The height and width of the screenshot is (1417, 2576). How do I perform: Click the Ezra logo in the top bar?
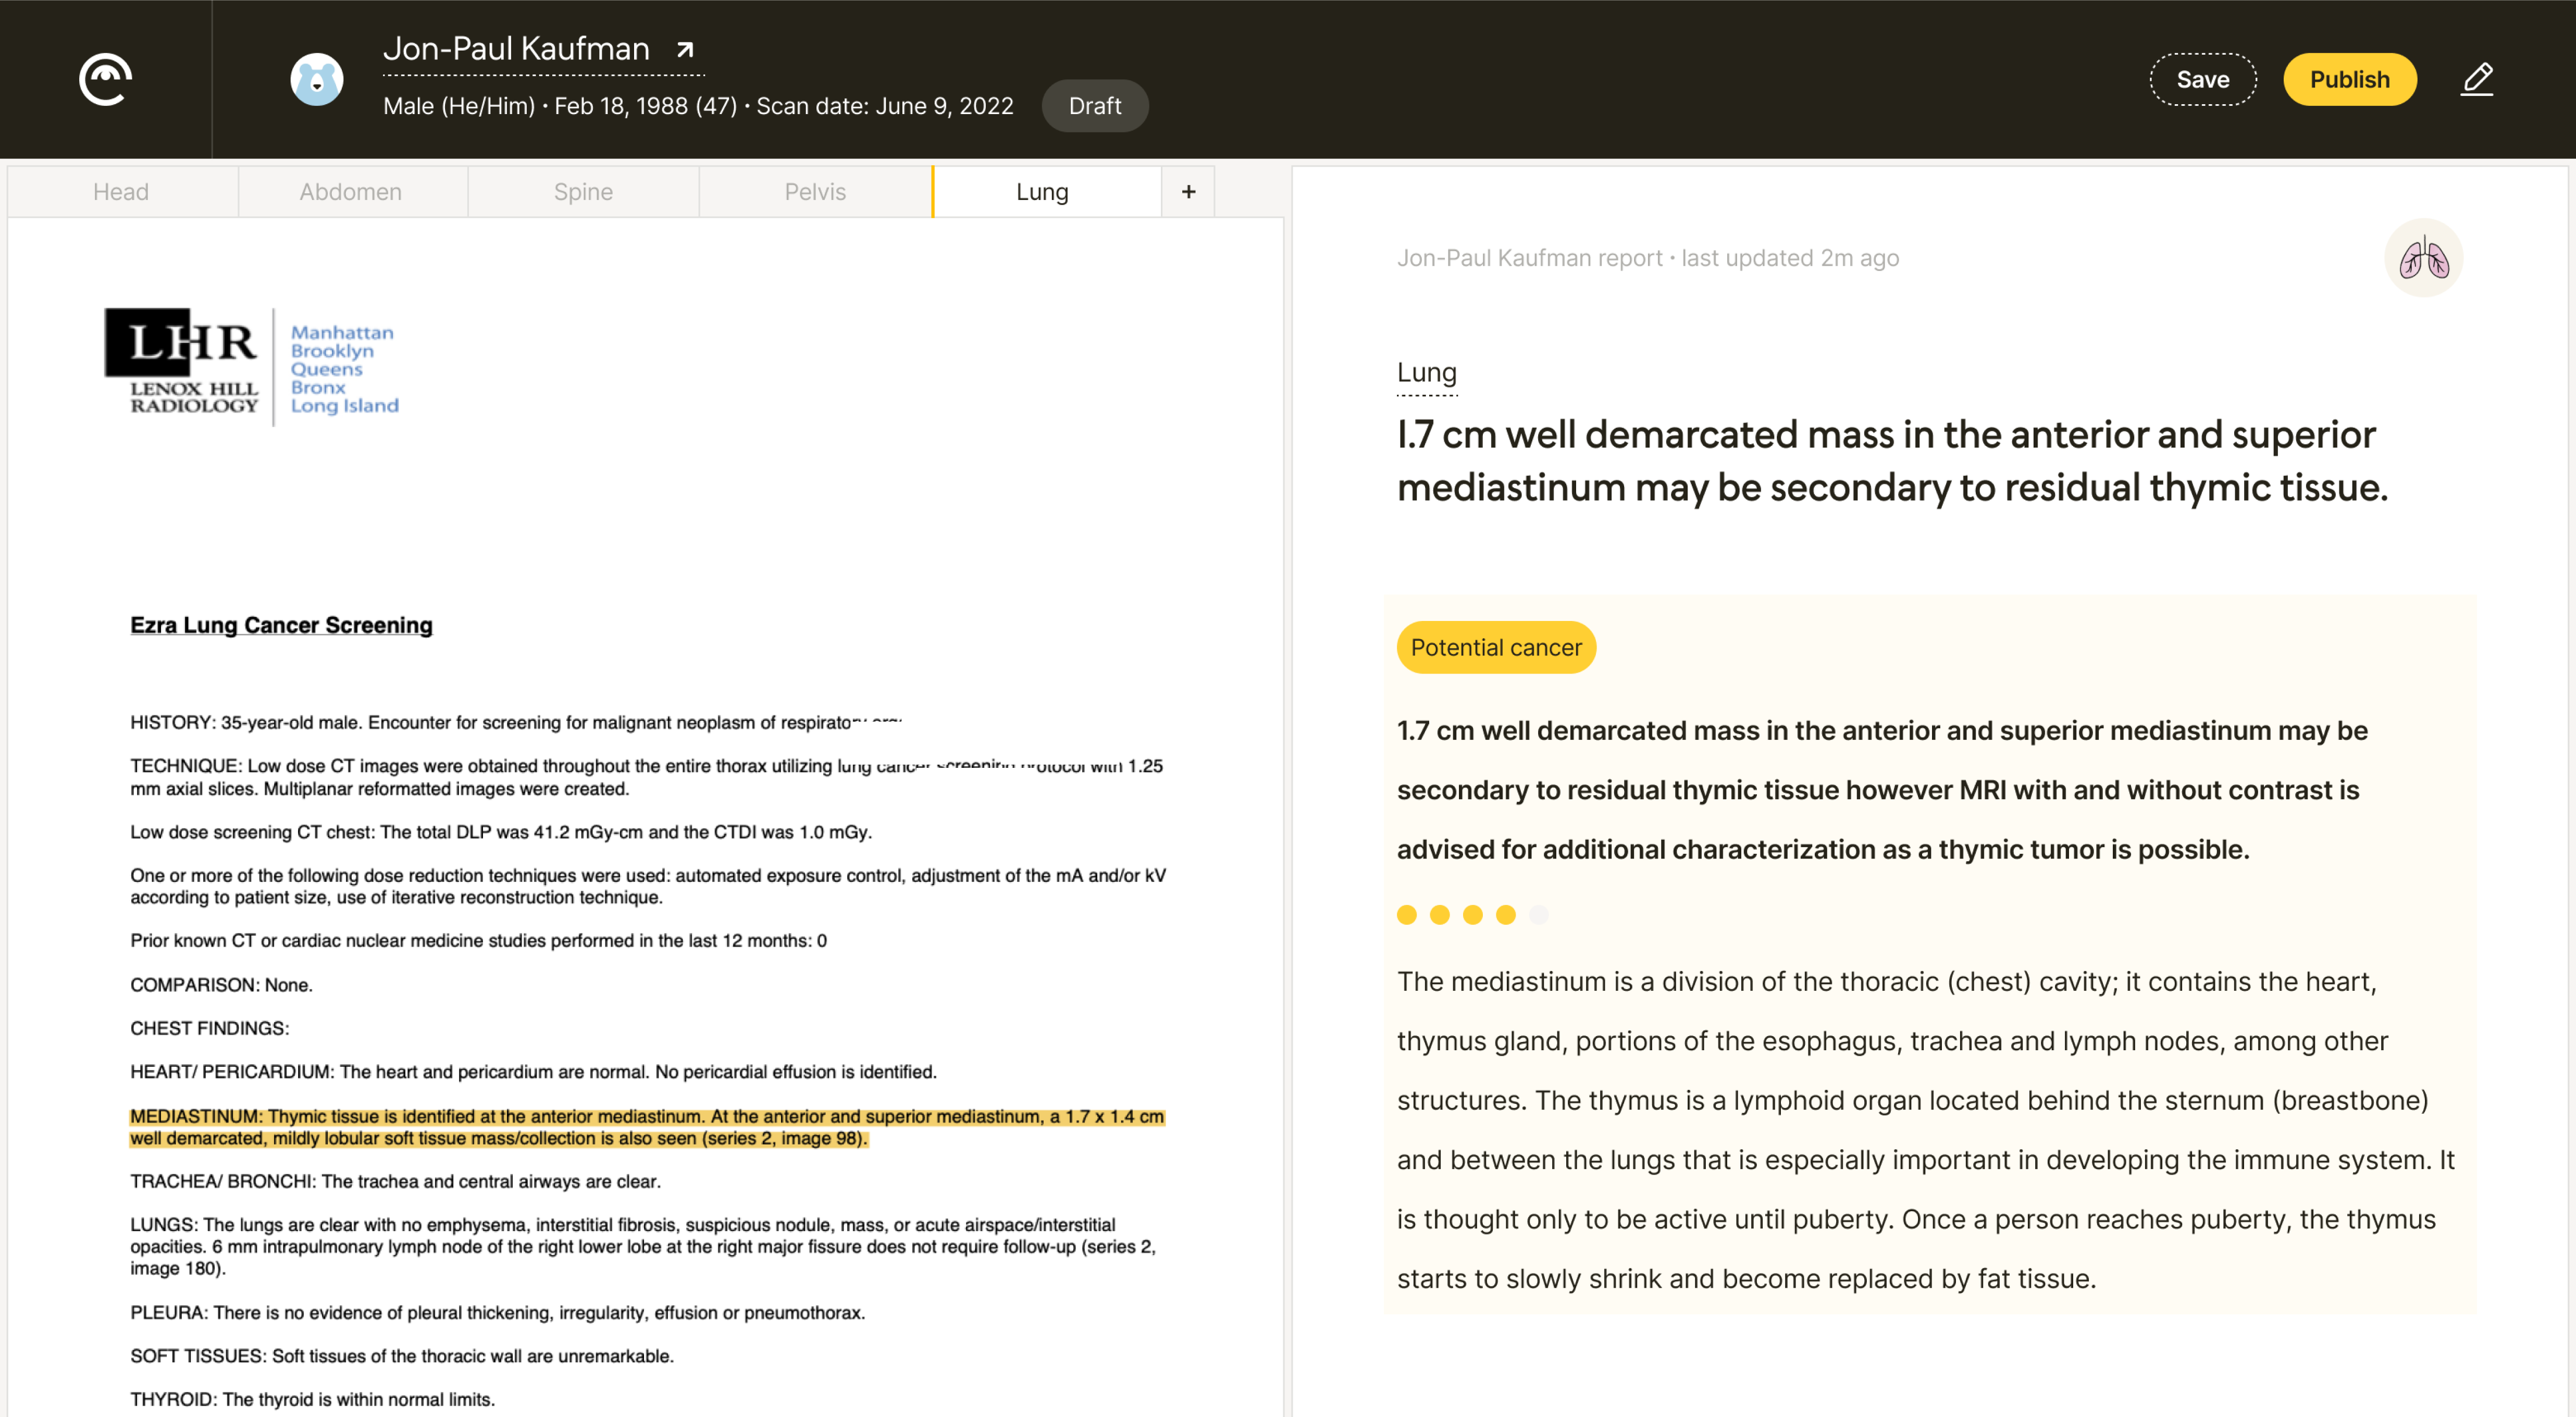tap(105, 79)
